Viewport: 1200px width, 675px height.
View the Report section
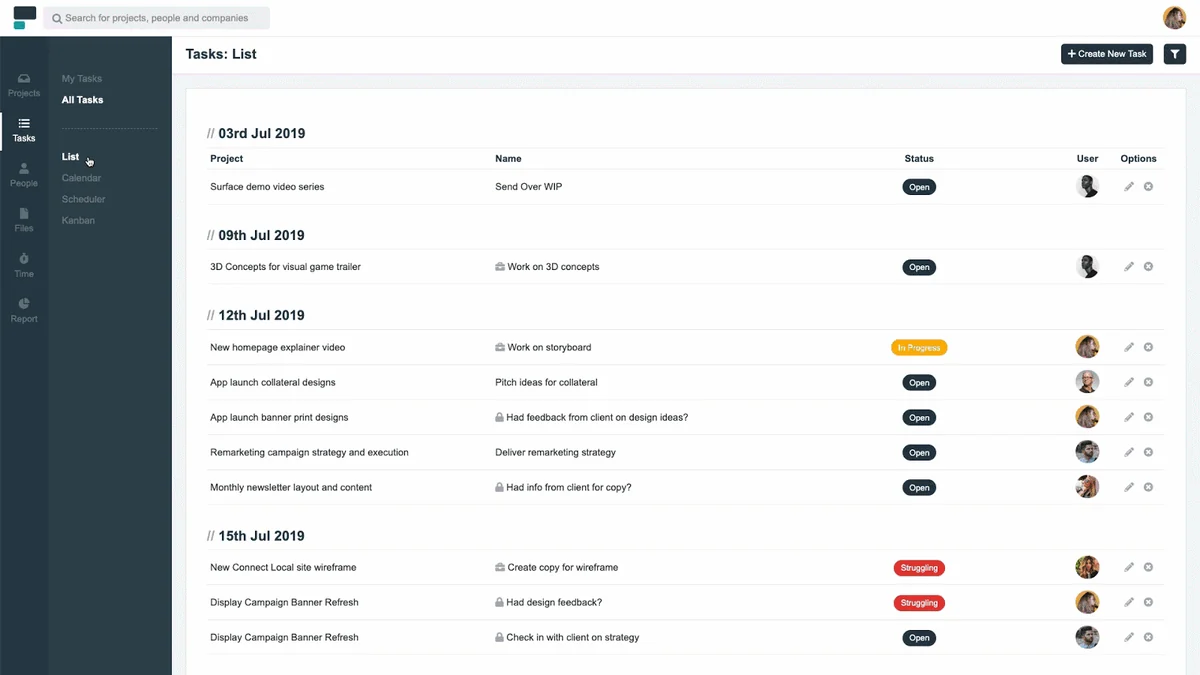(23, 310)
